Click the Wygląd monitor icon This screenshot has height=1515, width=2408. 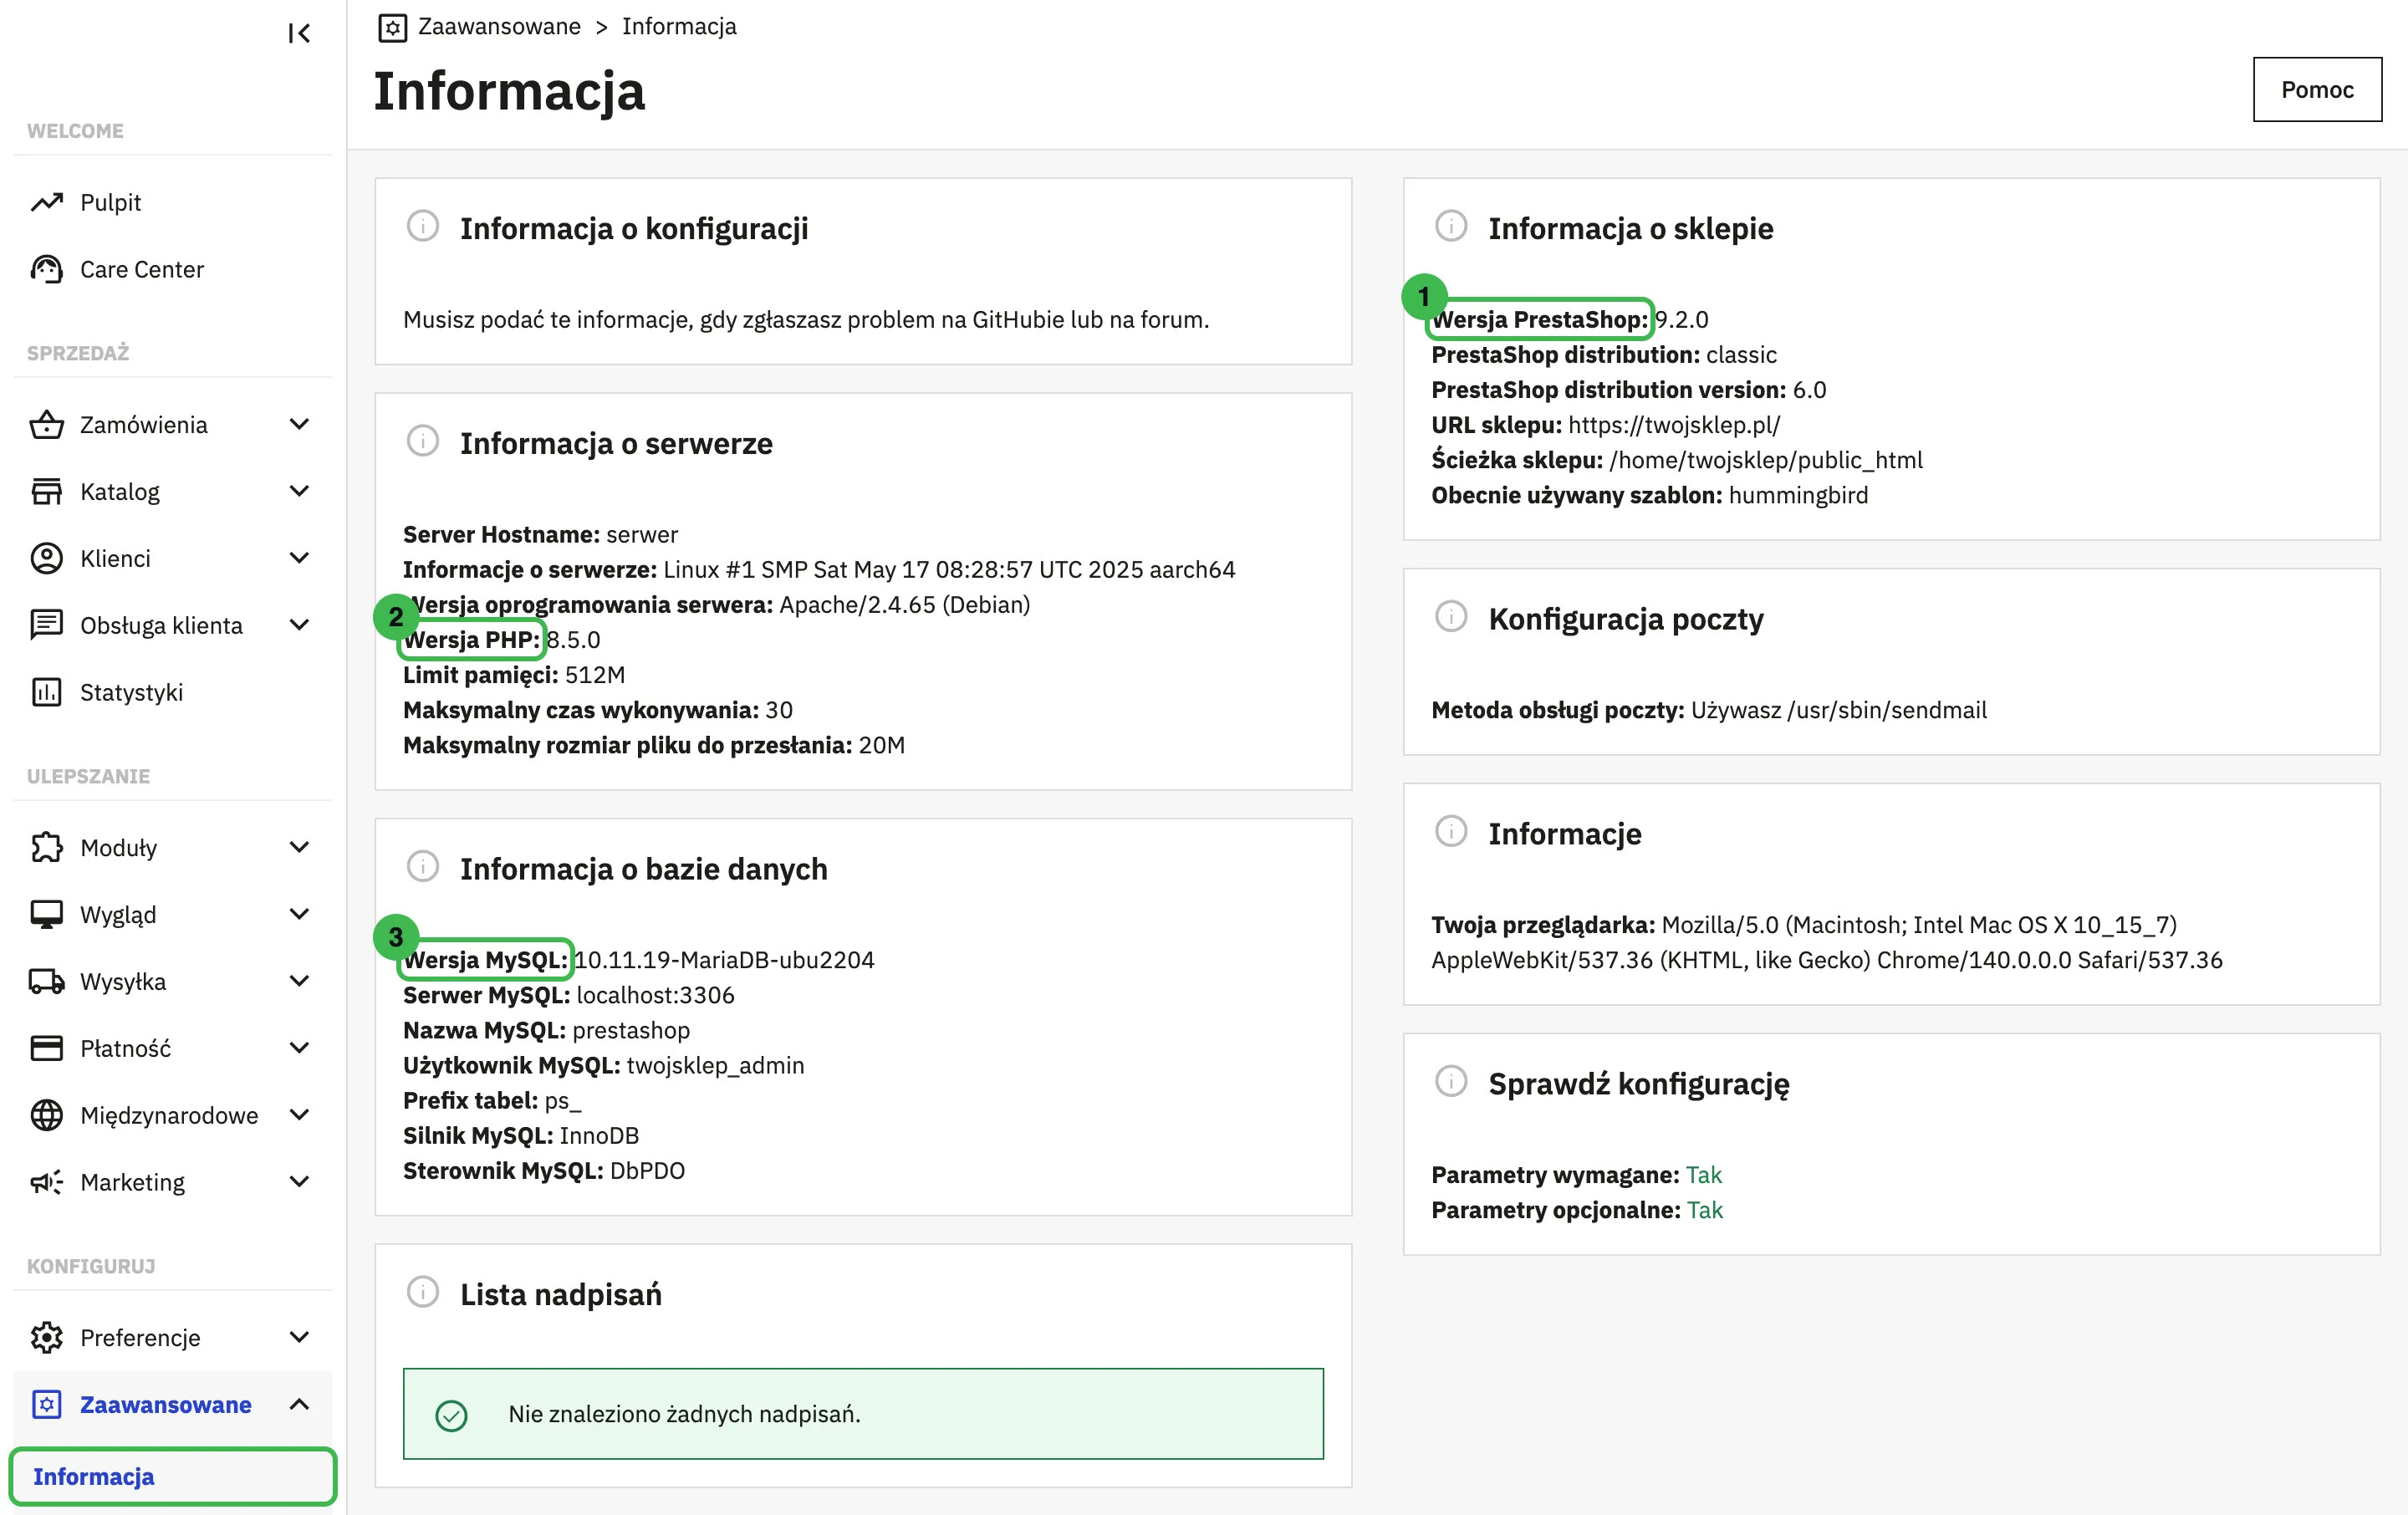point(46,914)
